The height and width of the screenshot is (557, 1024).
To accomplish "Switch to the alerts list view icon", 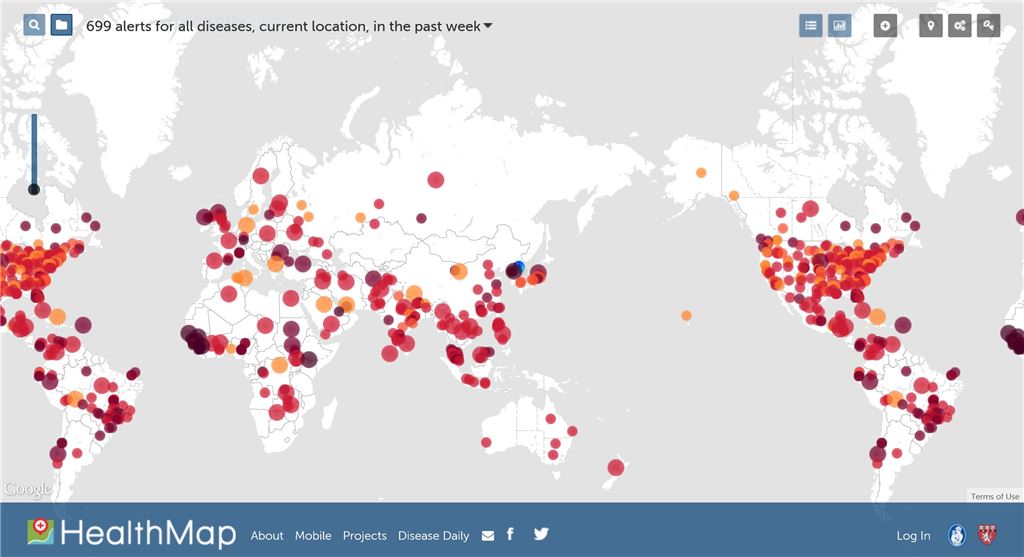I will click(810, 25).
